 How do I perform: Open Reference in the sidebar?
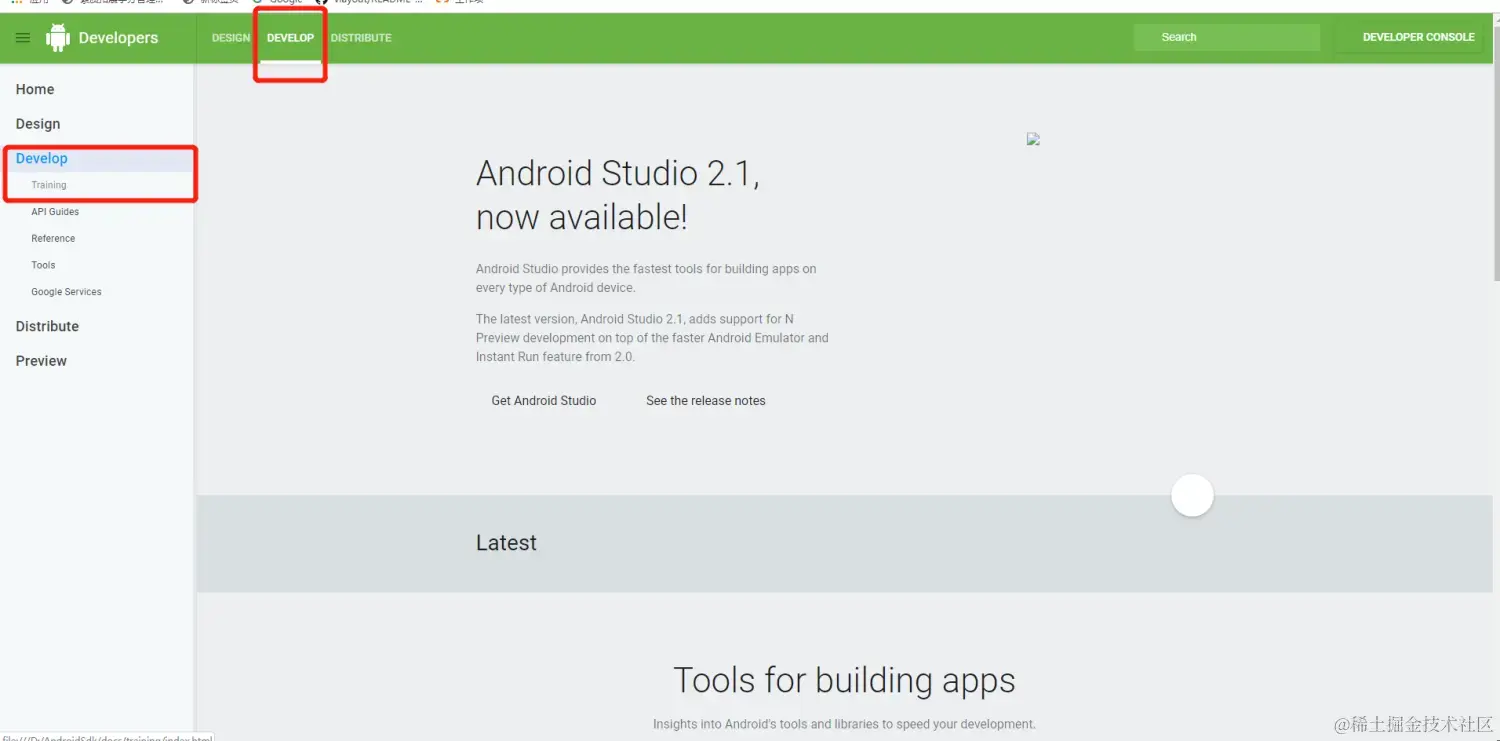tap(53, 238)
